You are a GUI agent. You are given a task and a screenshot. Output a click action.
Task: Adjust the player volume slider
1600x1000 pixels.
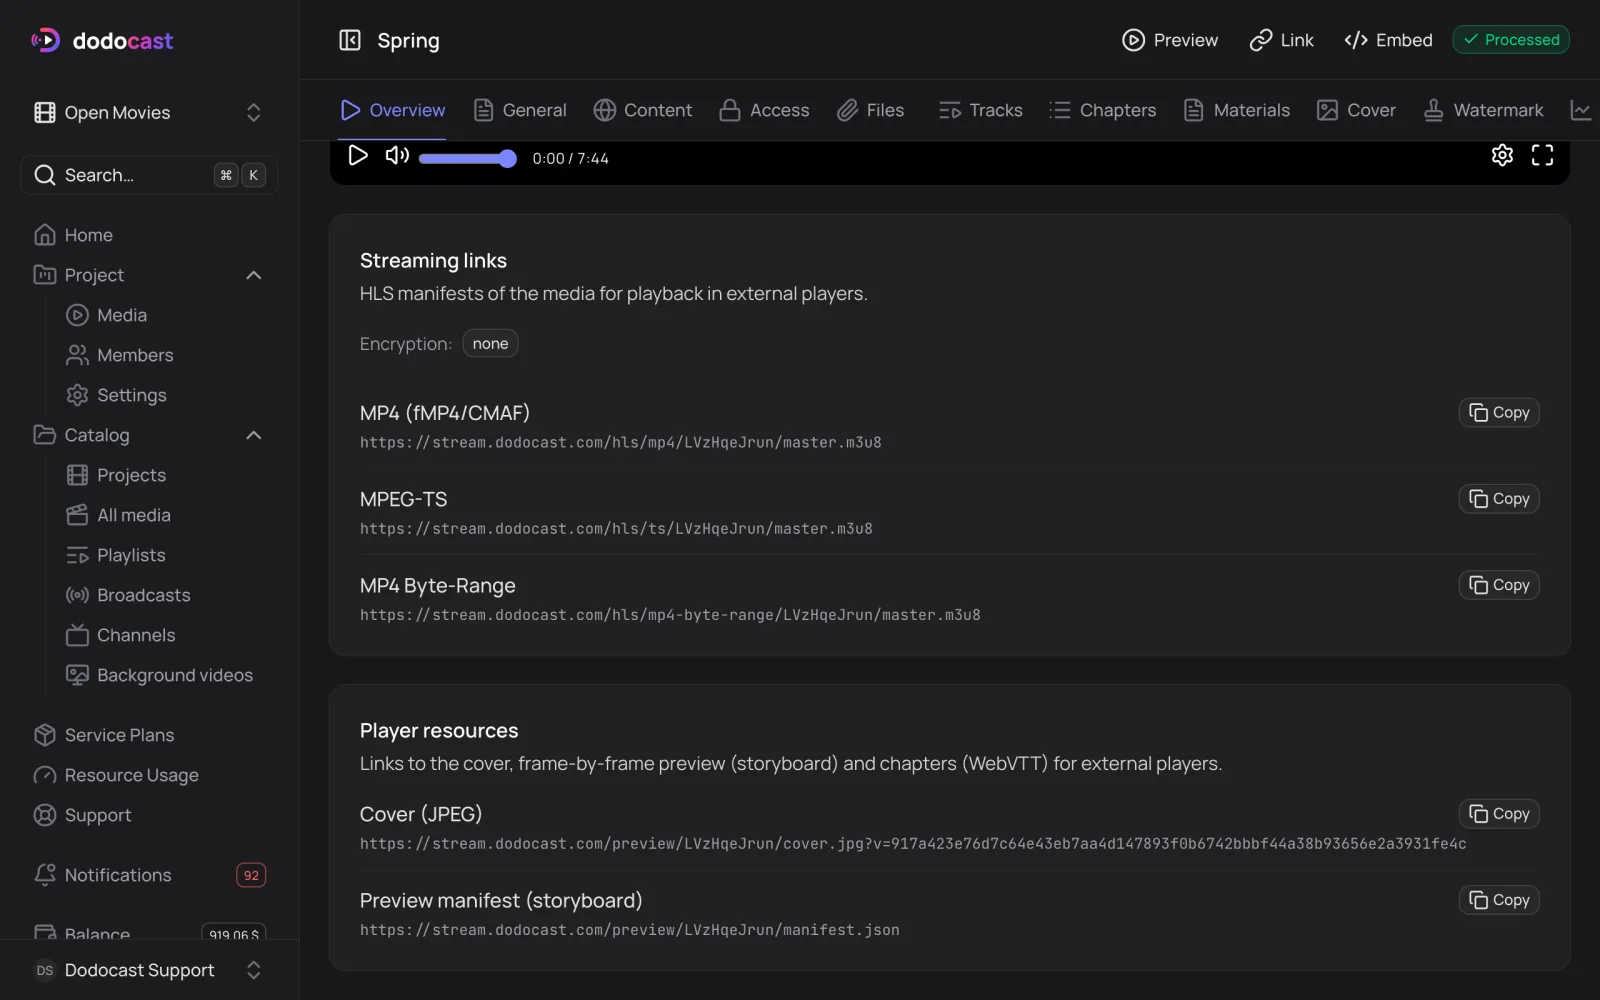(468, 158)
